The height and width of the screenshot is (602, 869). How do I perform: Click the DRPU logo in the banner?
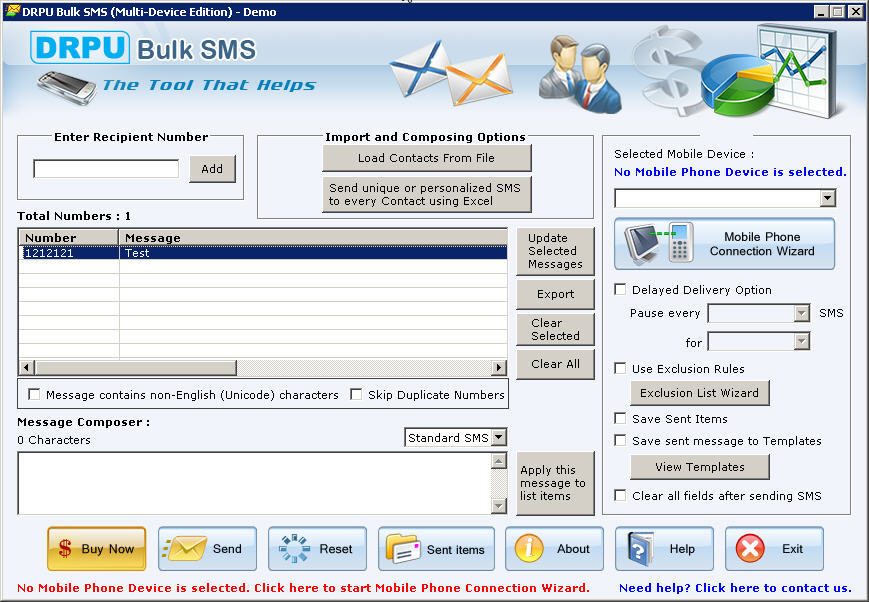pos(80,48)
